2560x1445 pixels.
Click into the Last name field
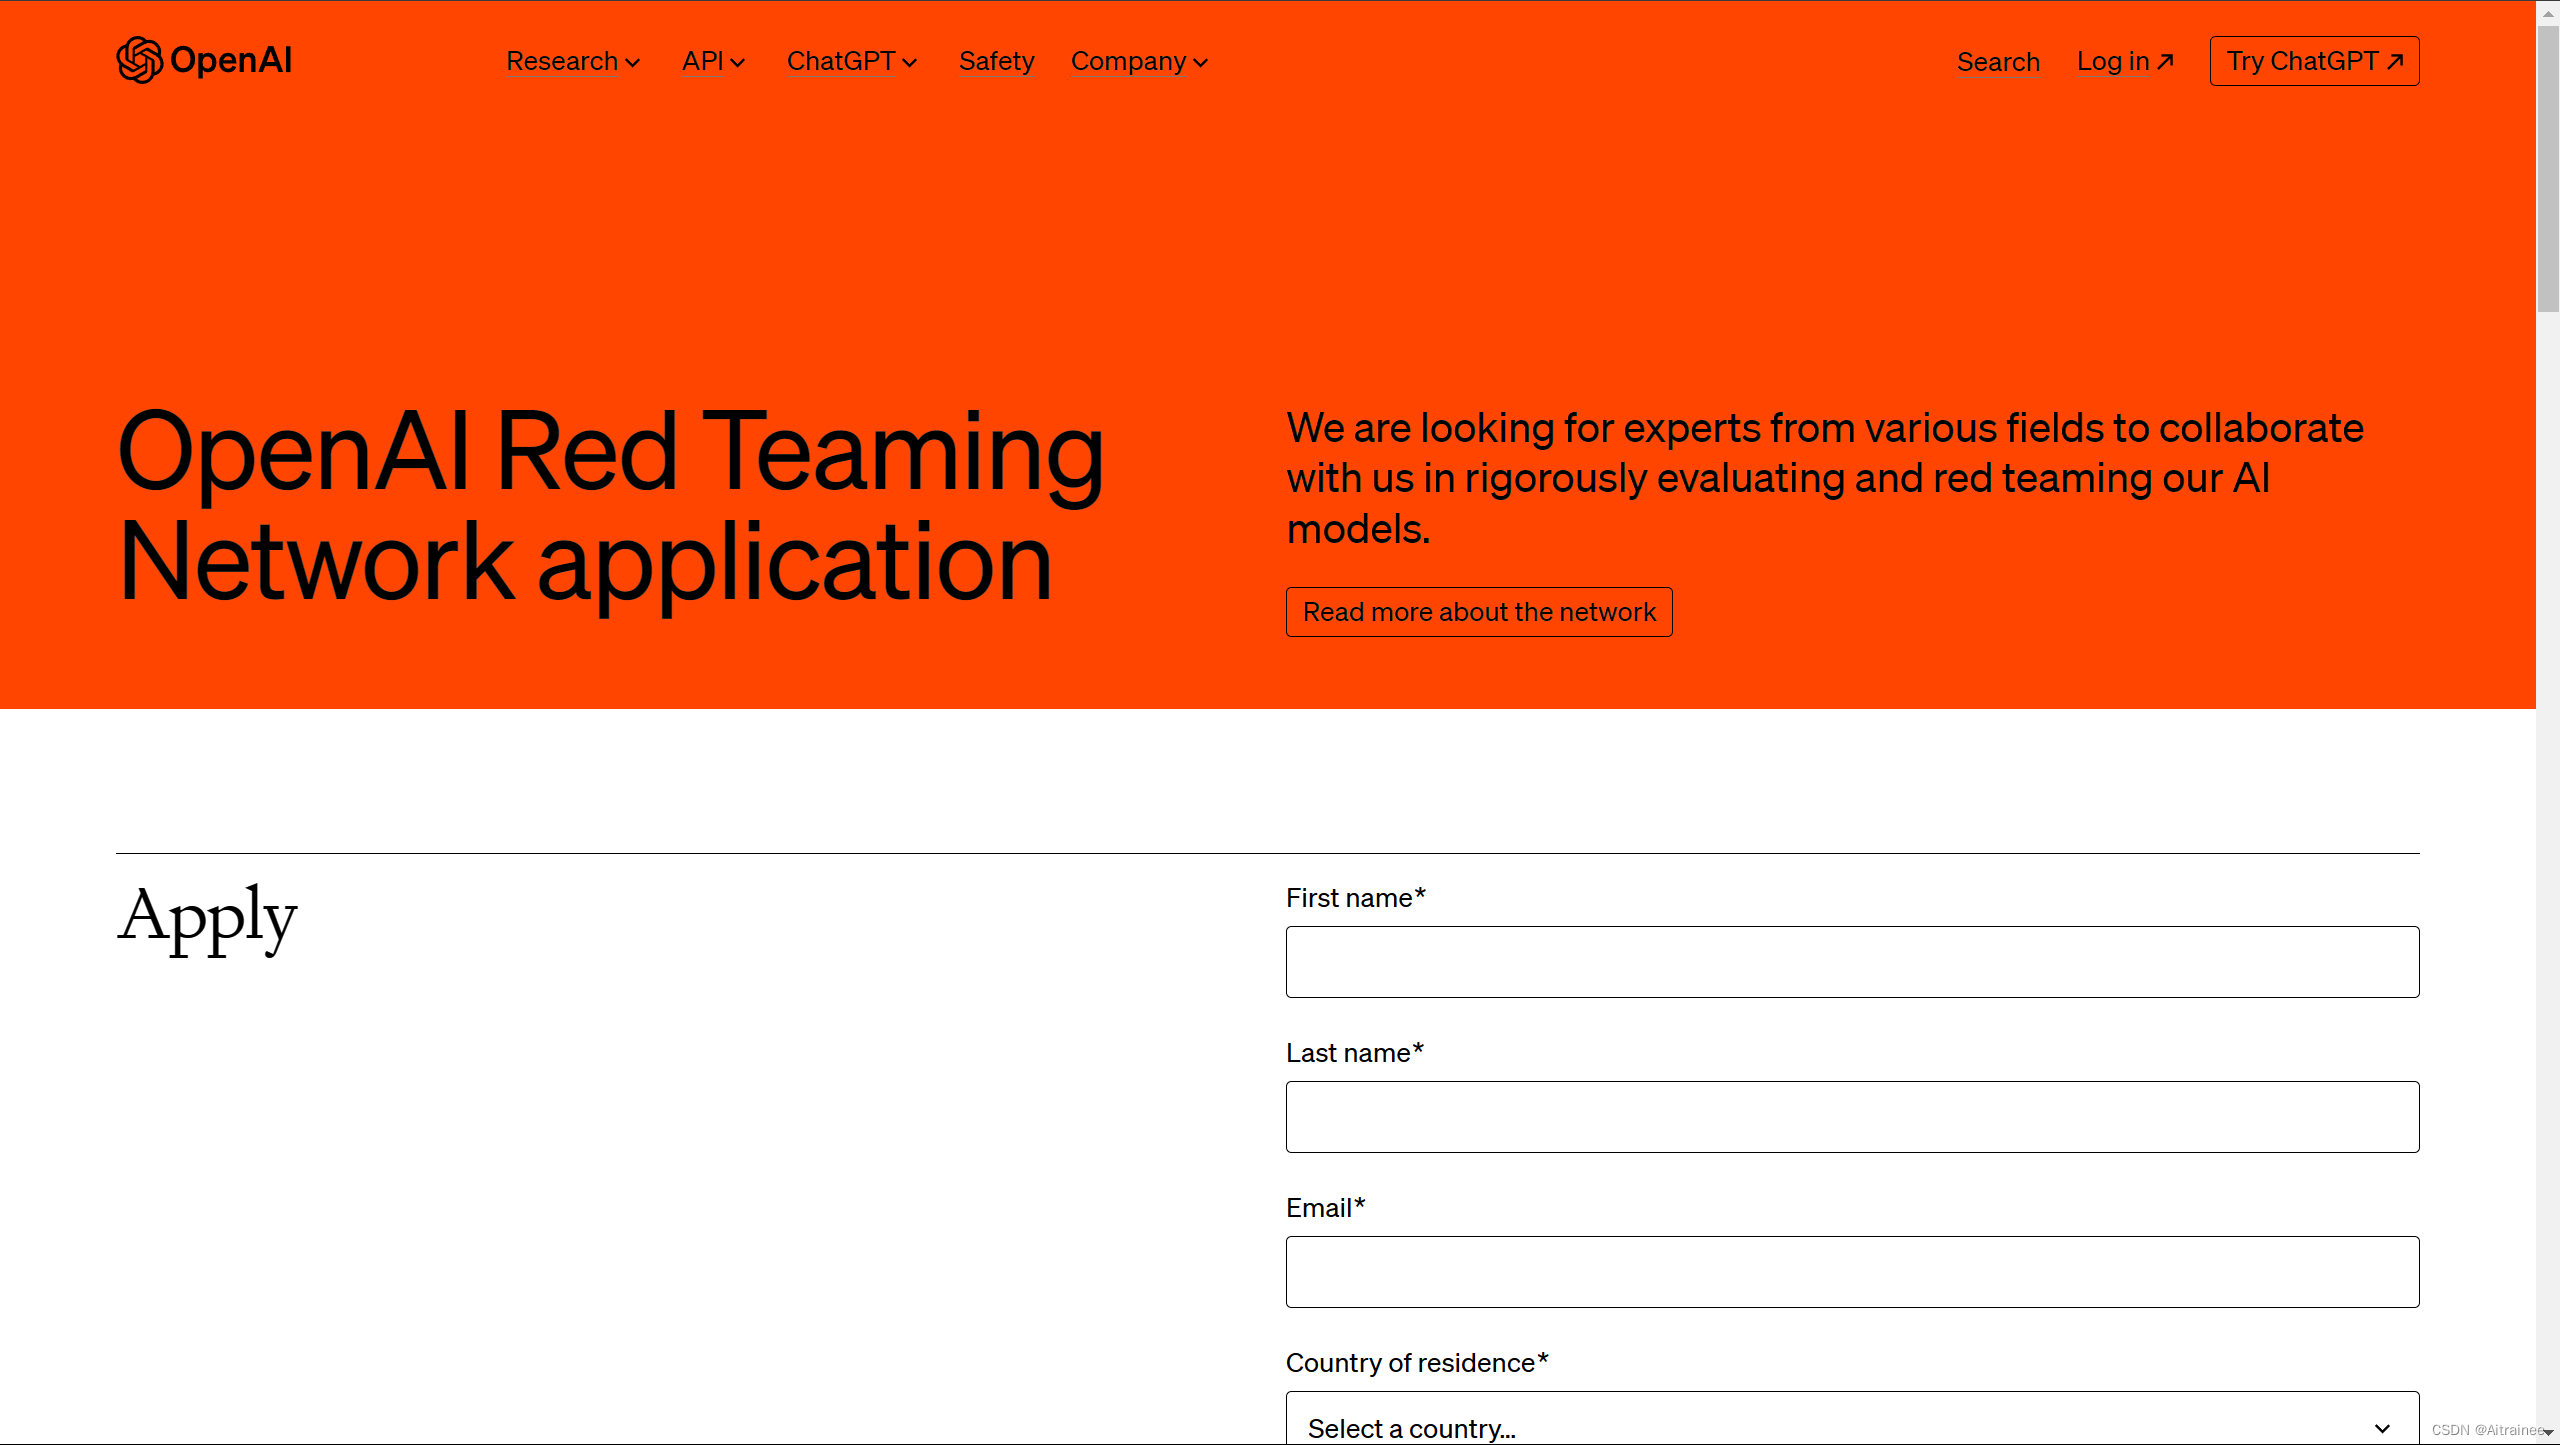pos(1852,1117)
